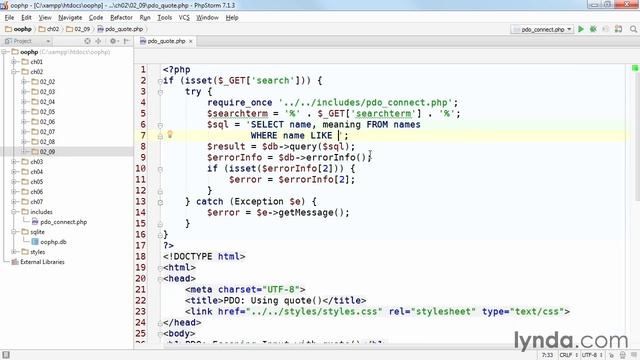Click the 7:33 cursor position indicator
The height and width of the screenshot is (360, 640).
(x=547, y=355)
